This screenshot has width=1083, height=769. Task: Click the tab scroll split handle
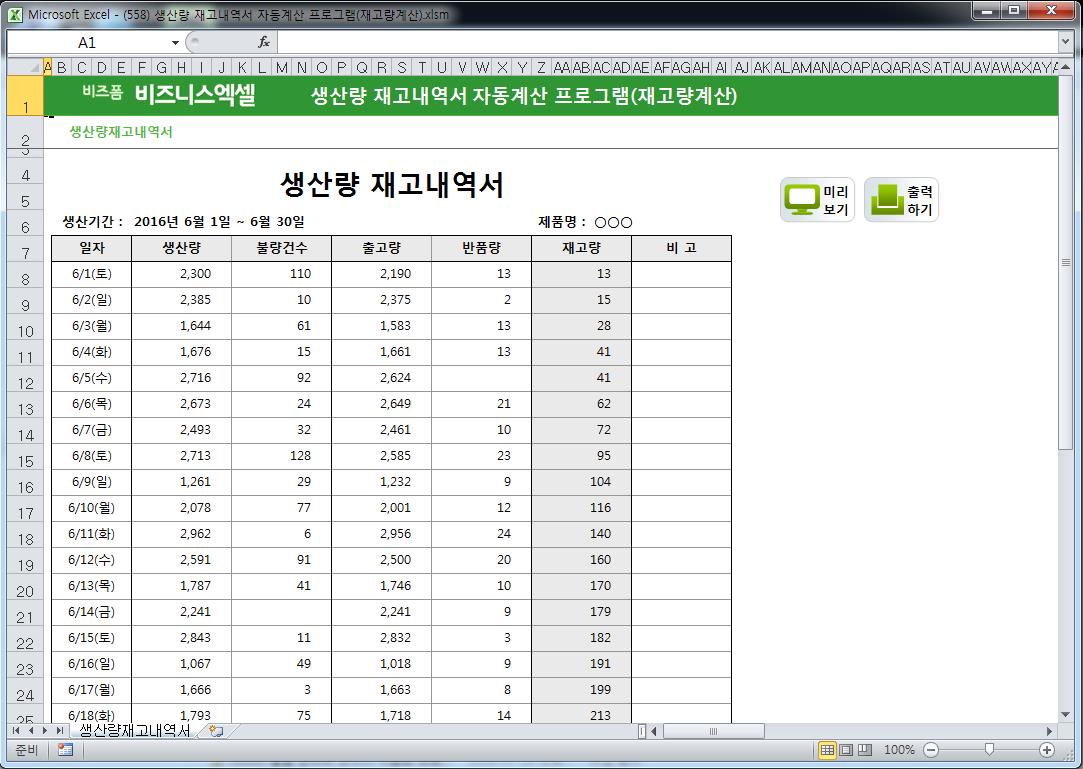(x=642, y=731)
